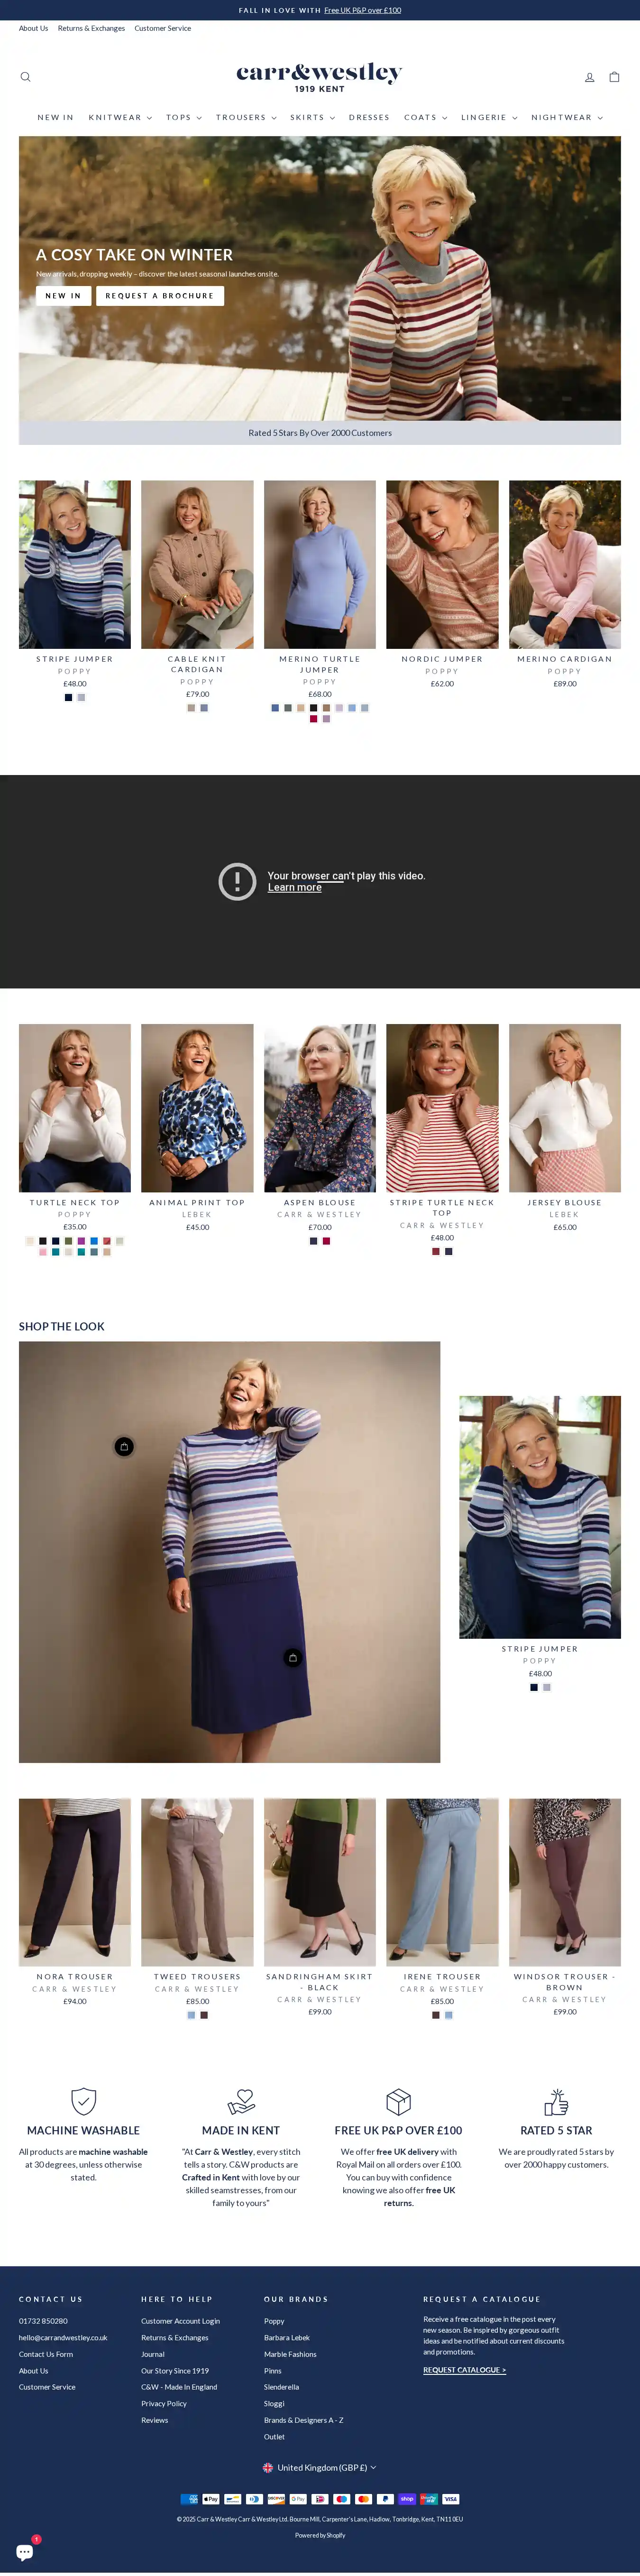The height and width of the screenshot is (2576, 640).
Task: Select red swatch under Aspen Blouse
Action: 326,1241
